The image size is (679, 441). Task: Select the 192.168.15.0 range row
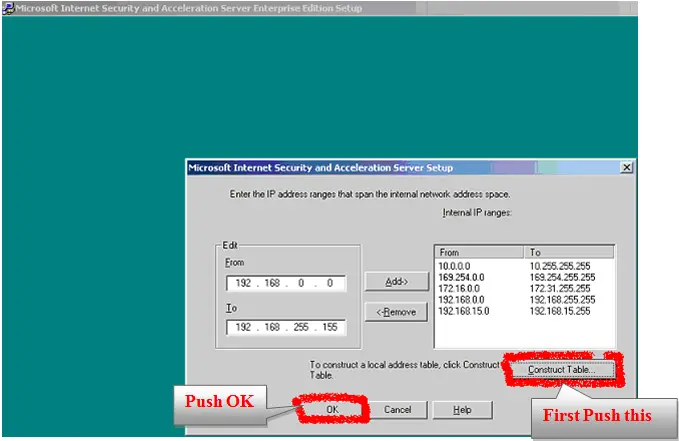click(524, 311)
